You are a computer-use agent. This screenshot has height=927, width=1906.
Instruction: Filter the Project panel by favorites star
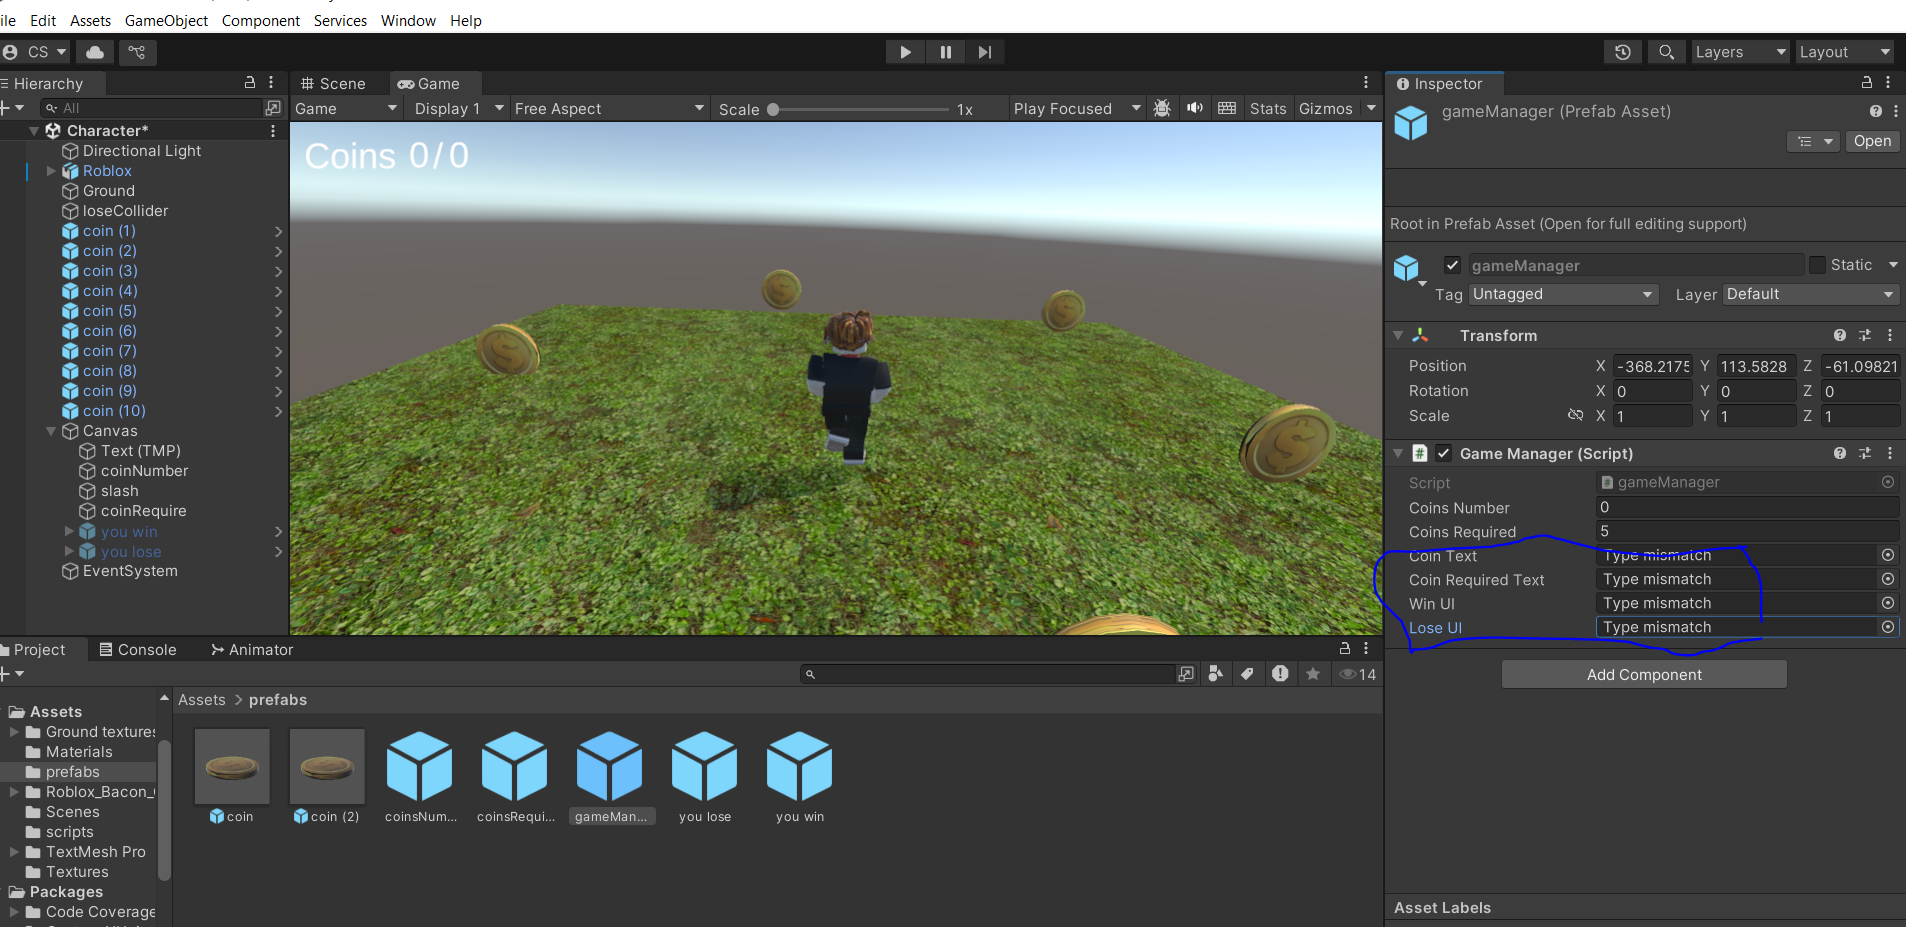[x=1313, y=674]
